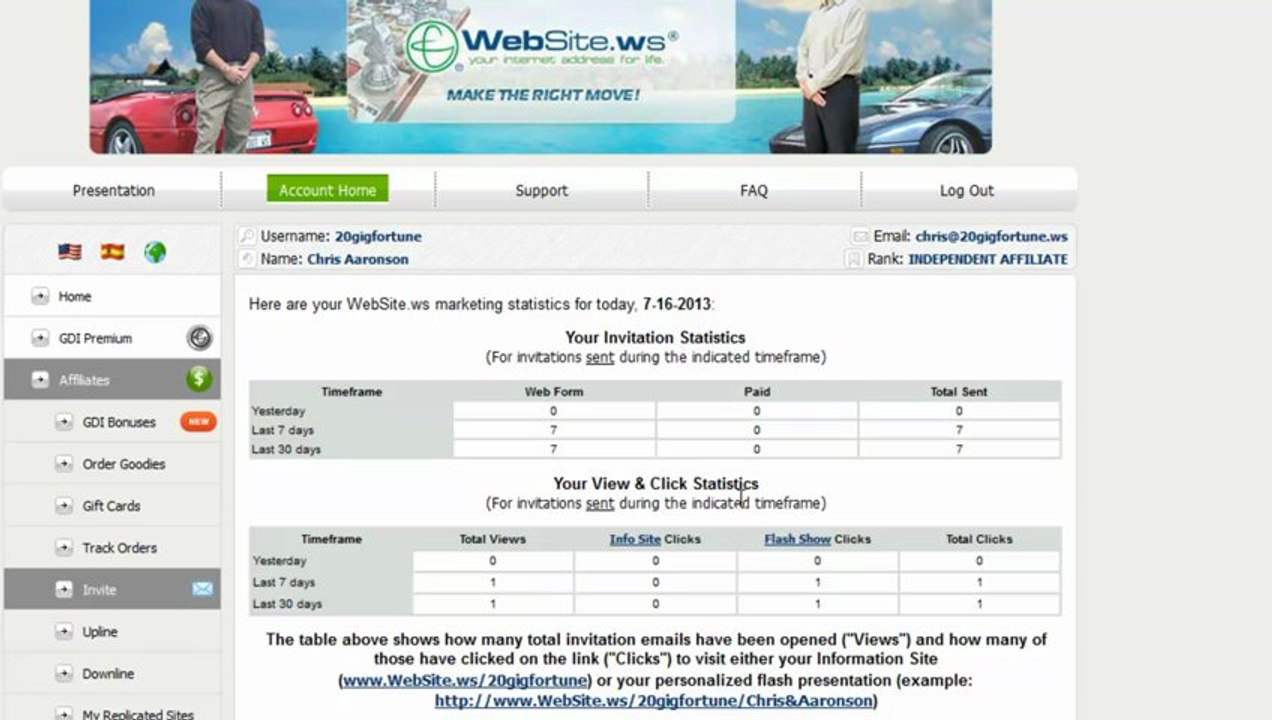
Task: Click the envelope icon beside Email
Action: click(860, 237)
